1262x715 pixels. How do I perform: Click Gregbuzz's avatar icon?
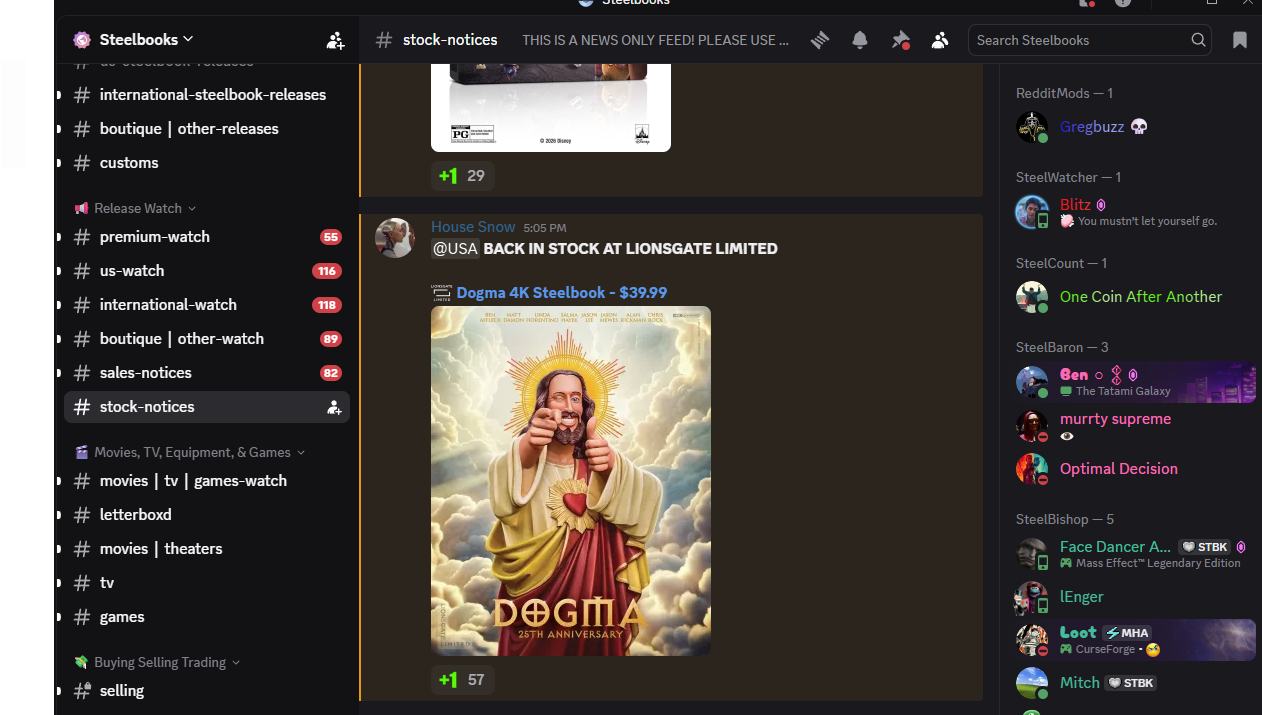point(1032,127)
